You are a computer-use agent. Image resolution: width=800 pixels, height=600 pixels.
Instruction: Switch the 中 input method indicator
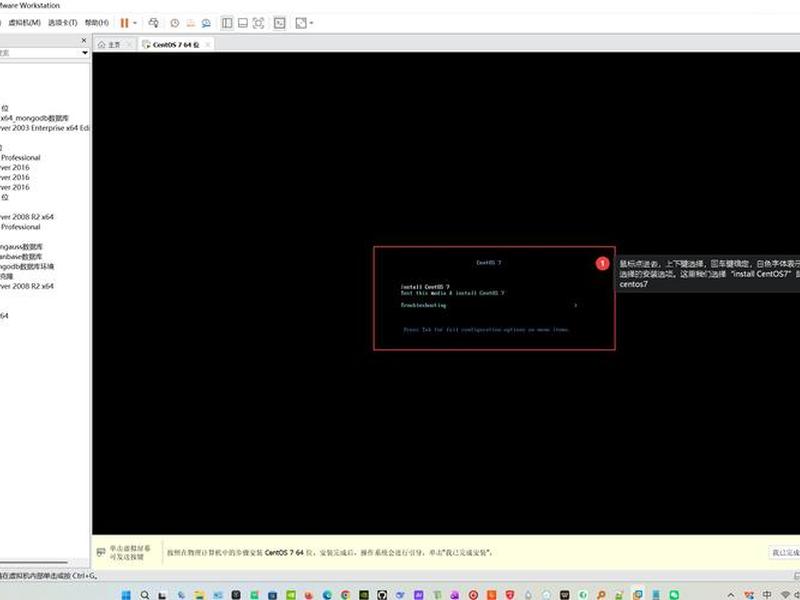point(767,595)
